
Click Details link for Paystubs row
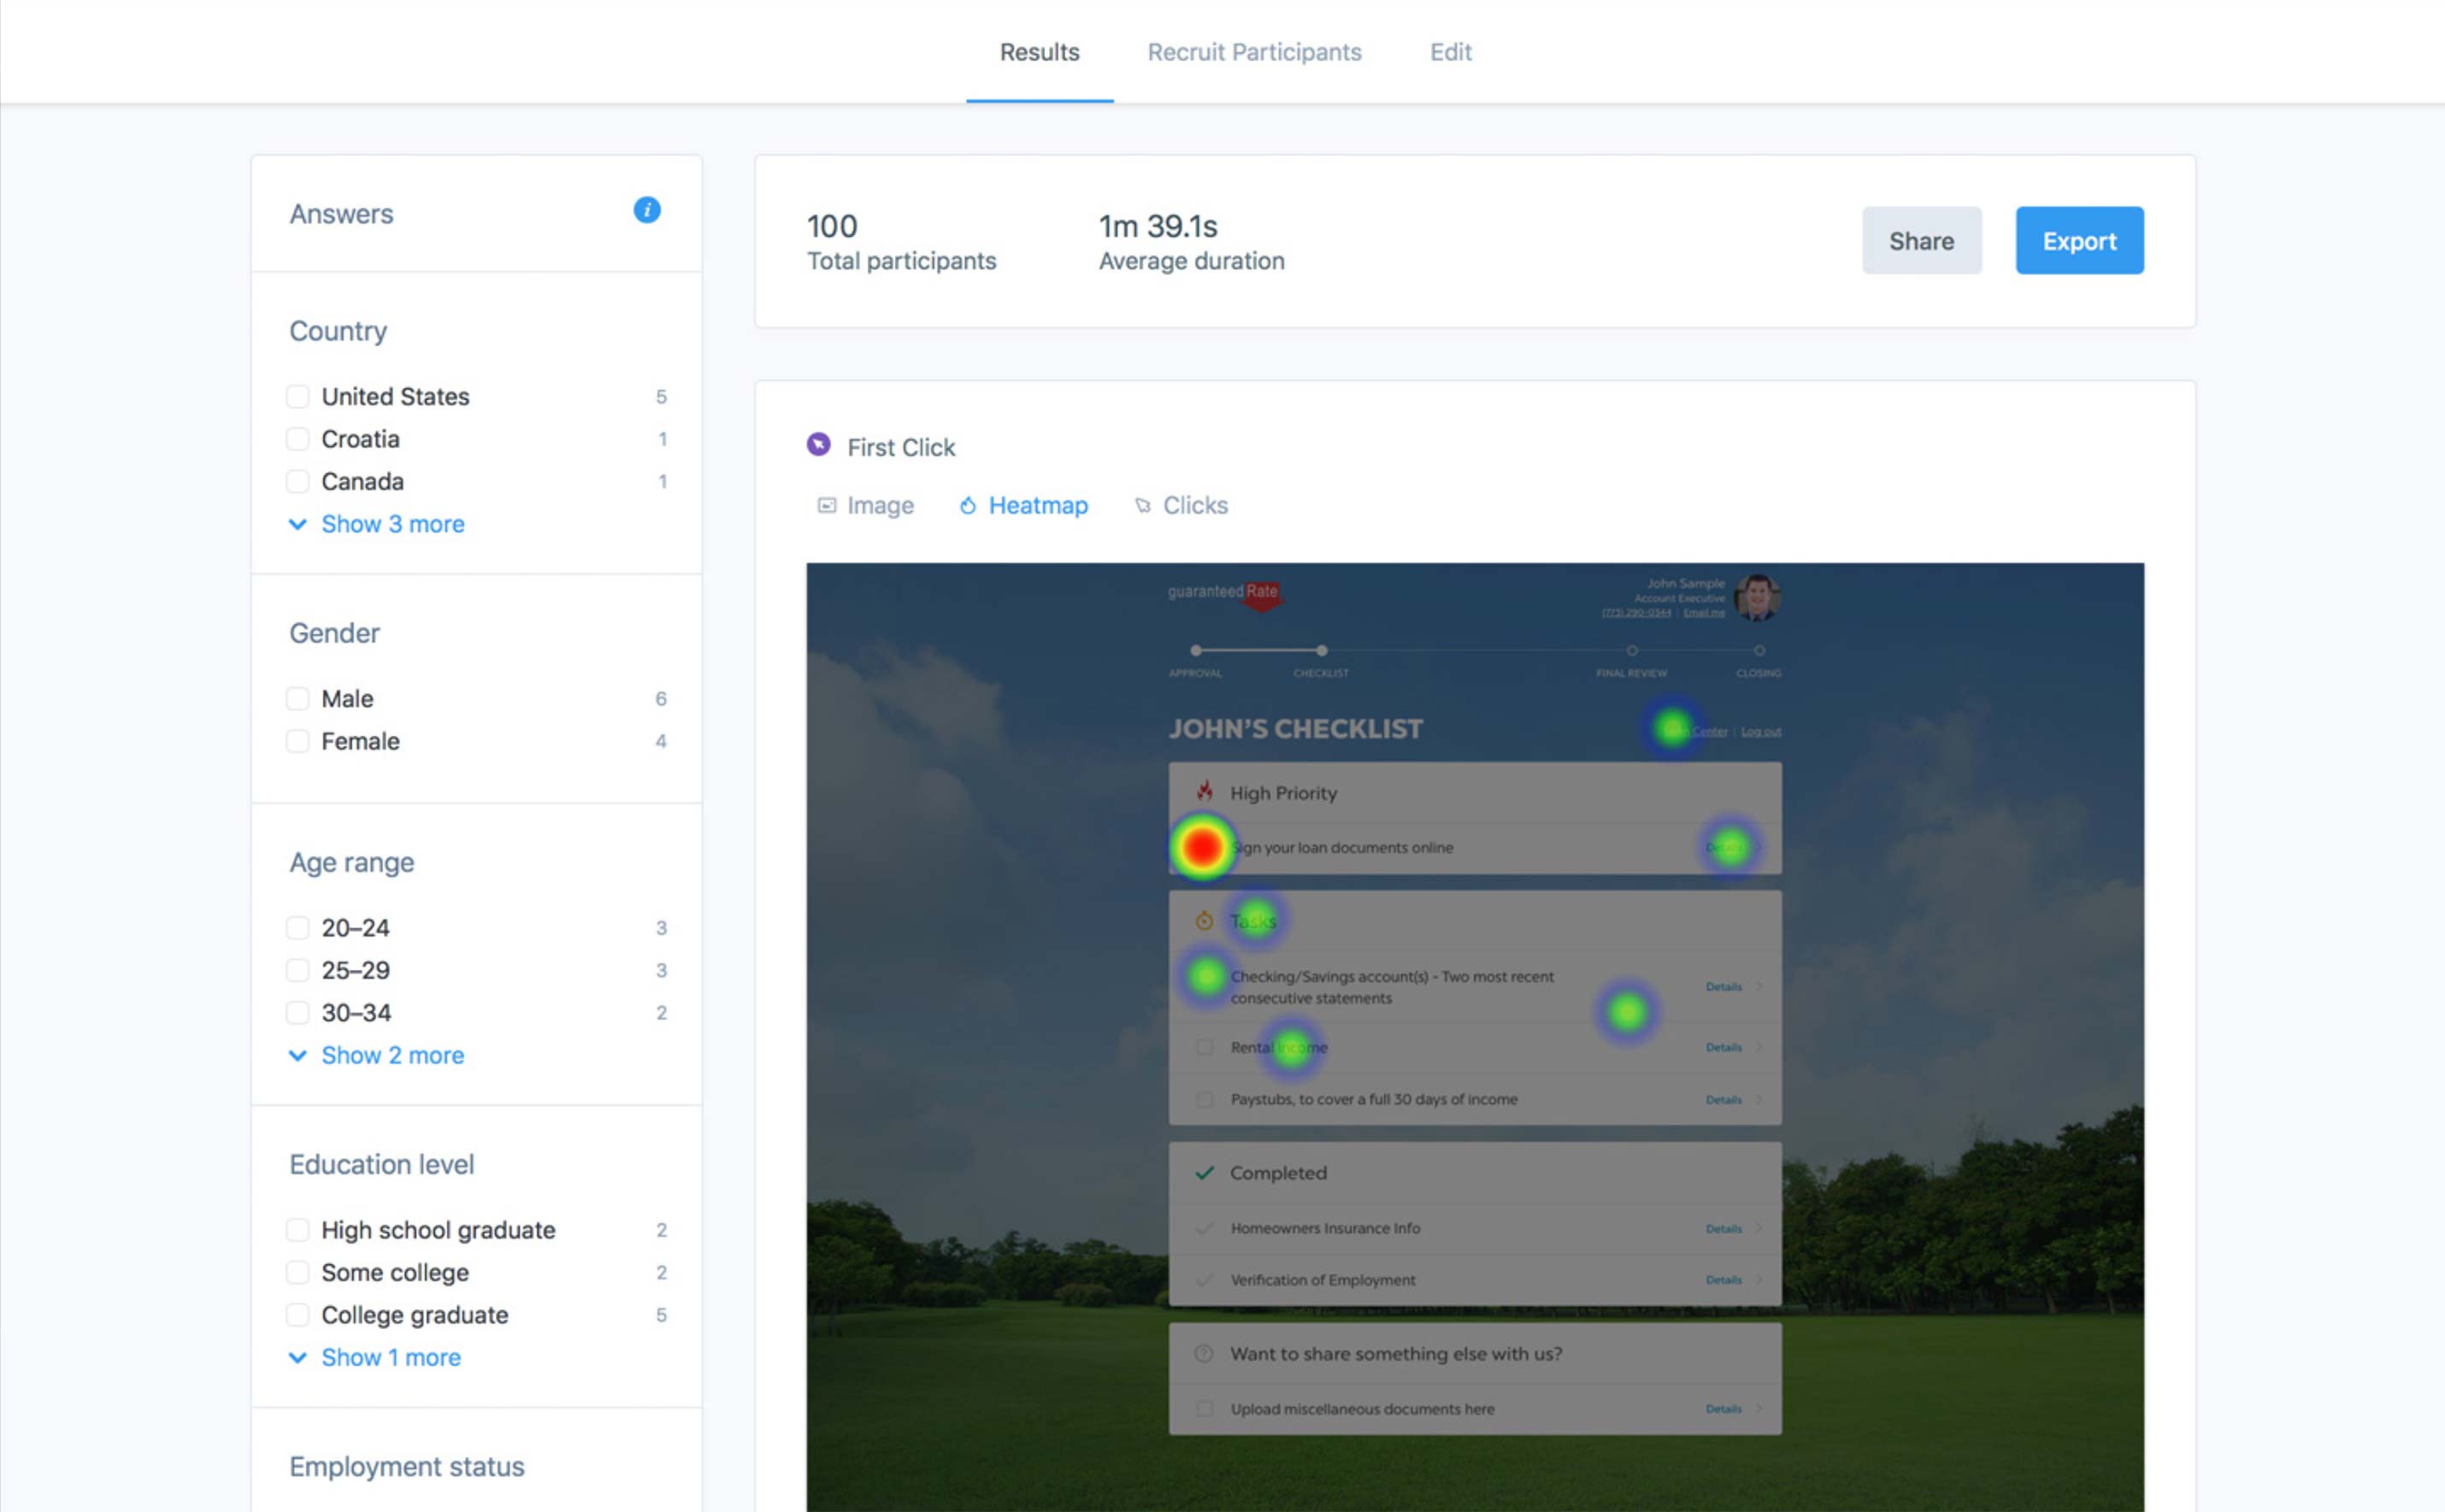(x=1723, y=1099)
